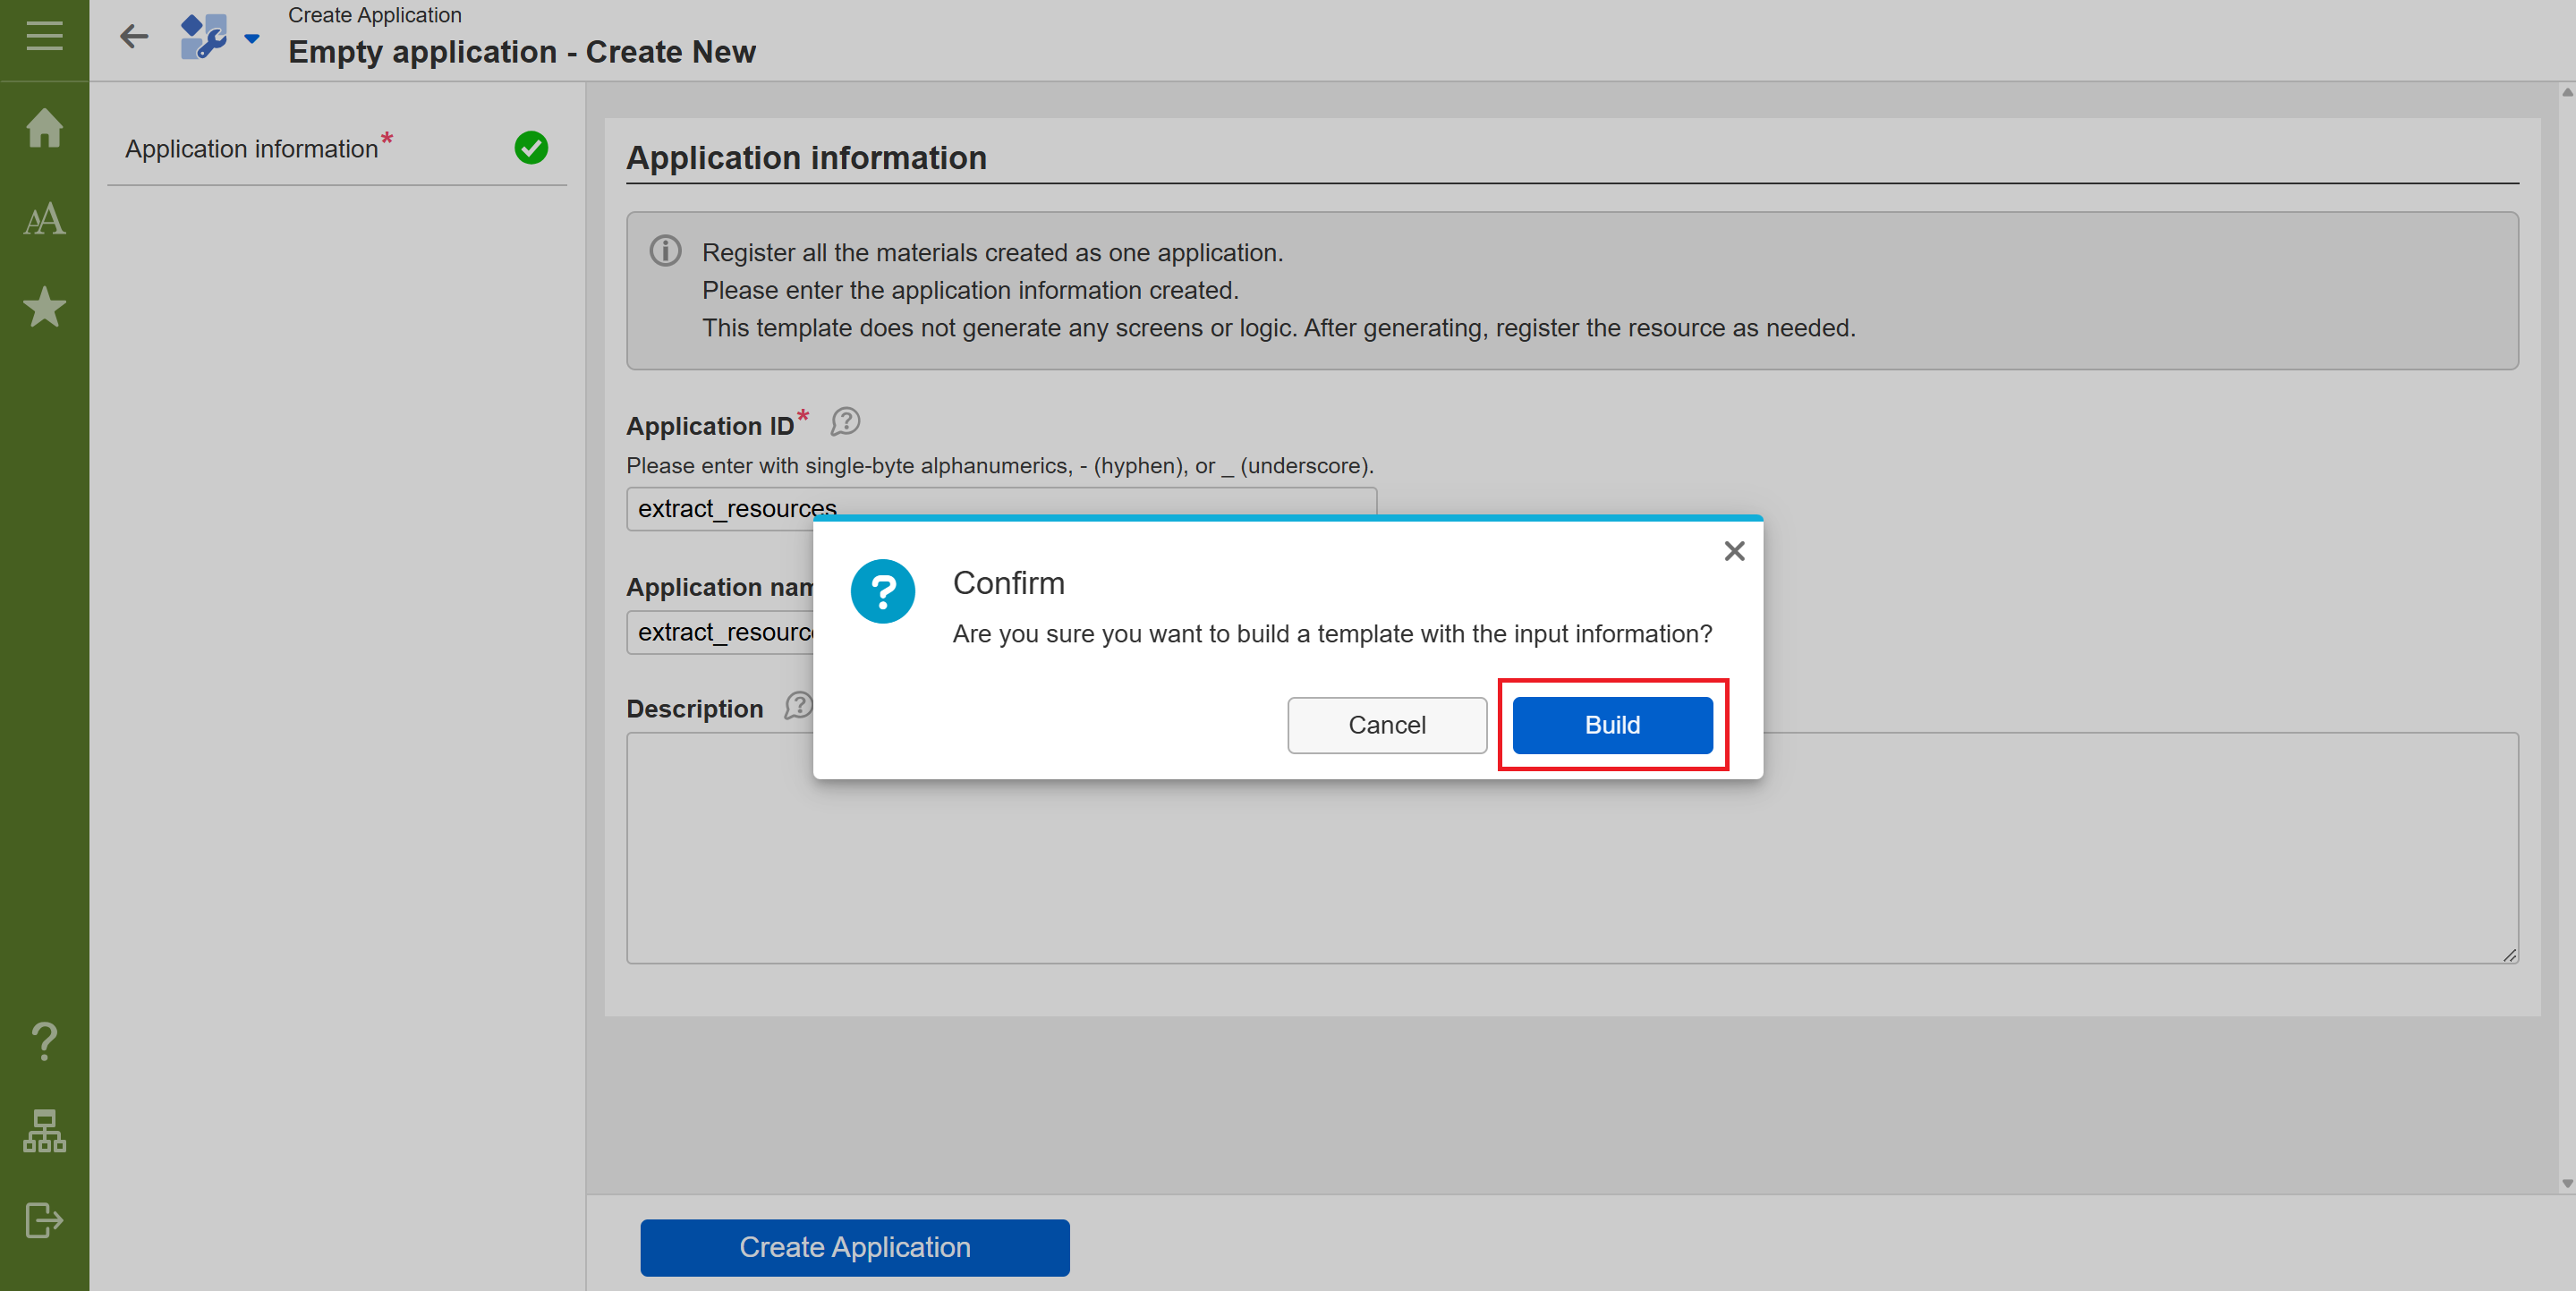
Task: Click the Description help bubble icon
Action: (797, 706)
